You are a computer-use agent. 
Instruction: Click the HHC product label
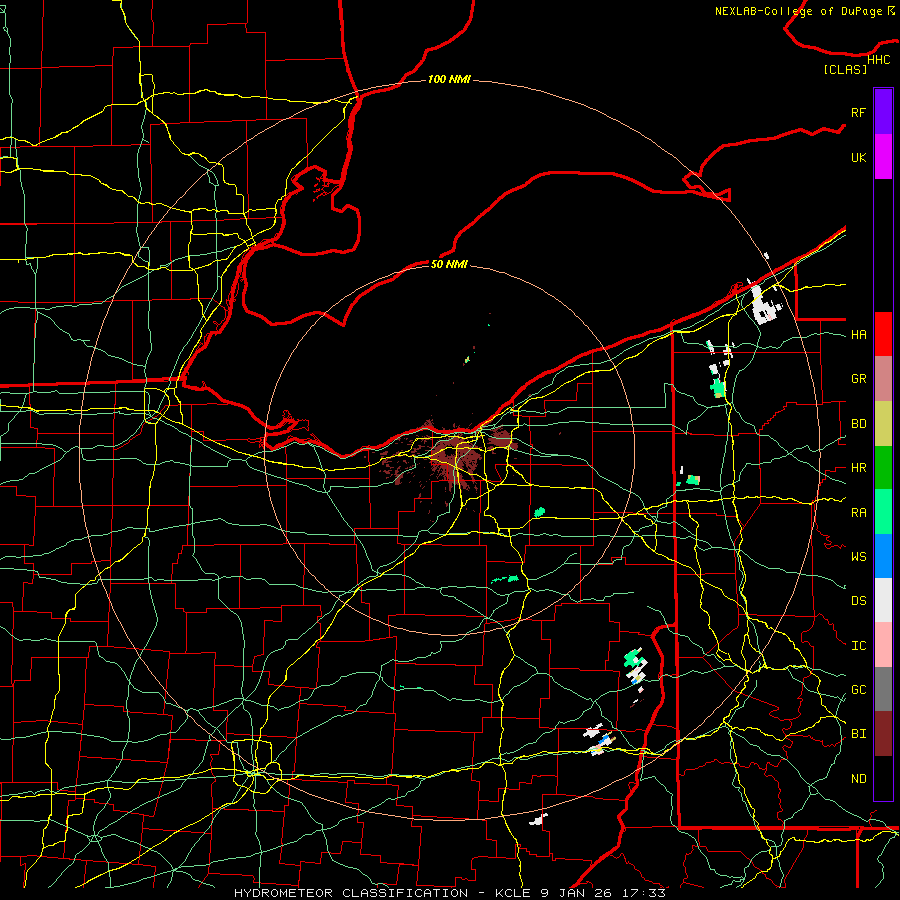tap(878, 60)
